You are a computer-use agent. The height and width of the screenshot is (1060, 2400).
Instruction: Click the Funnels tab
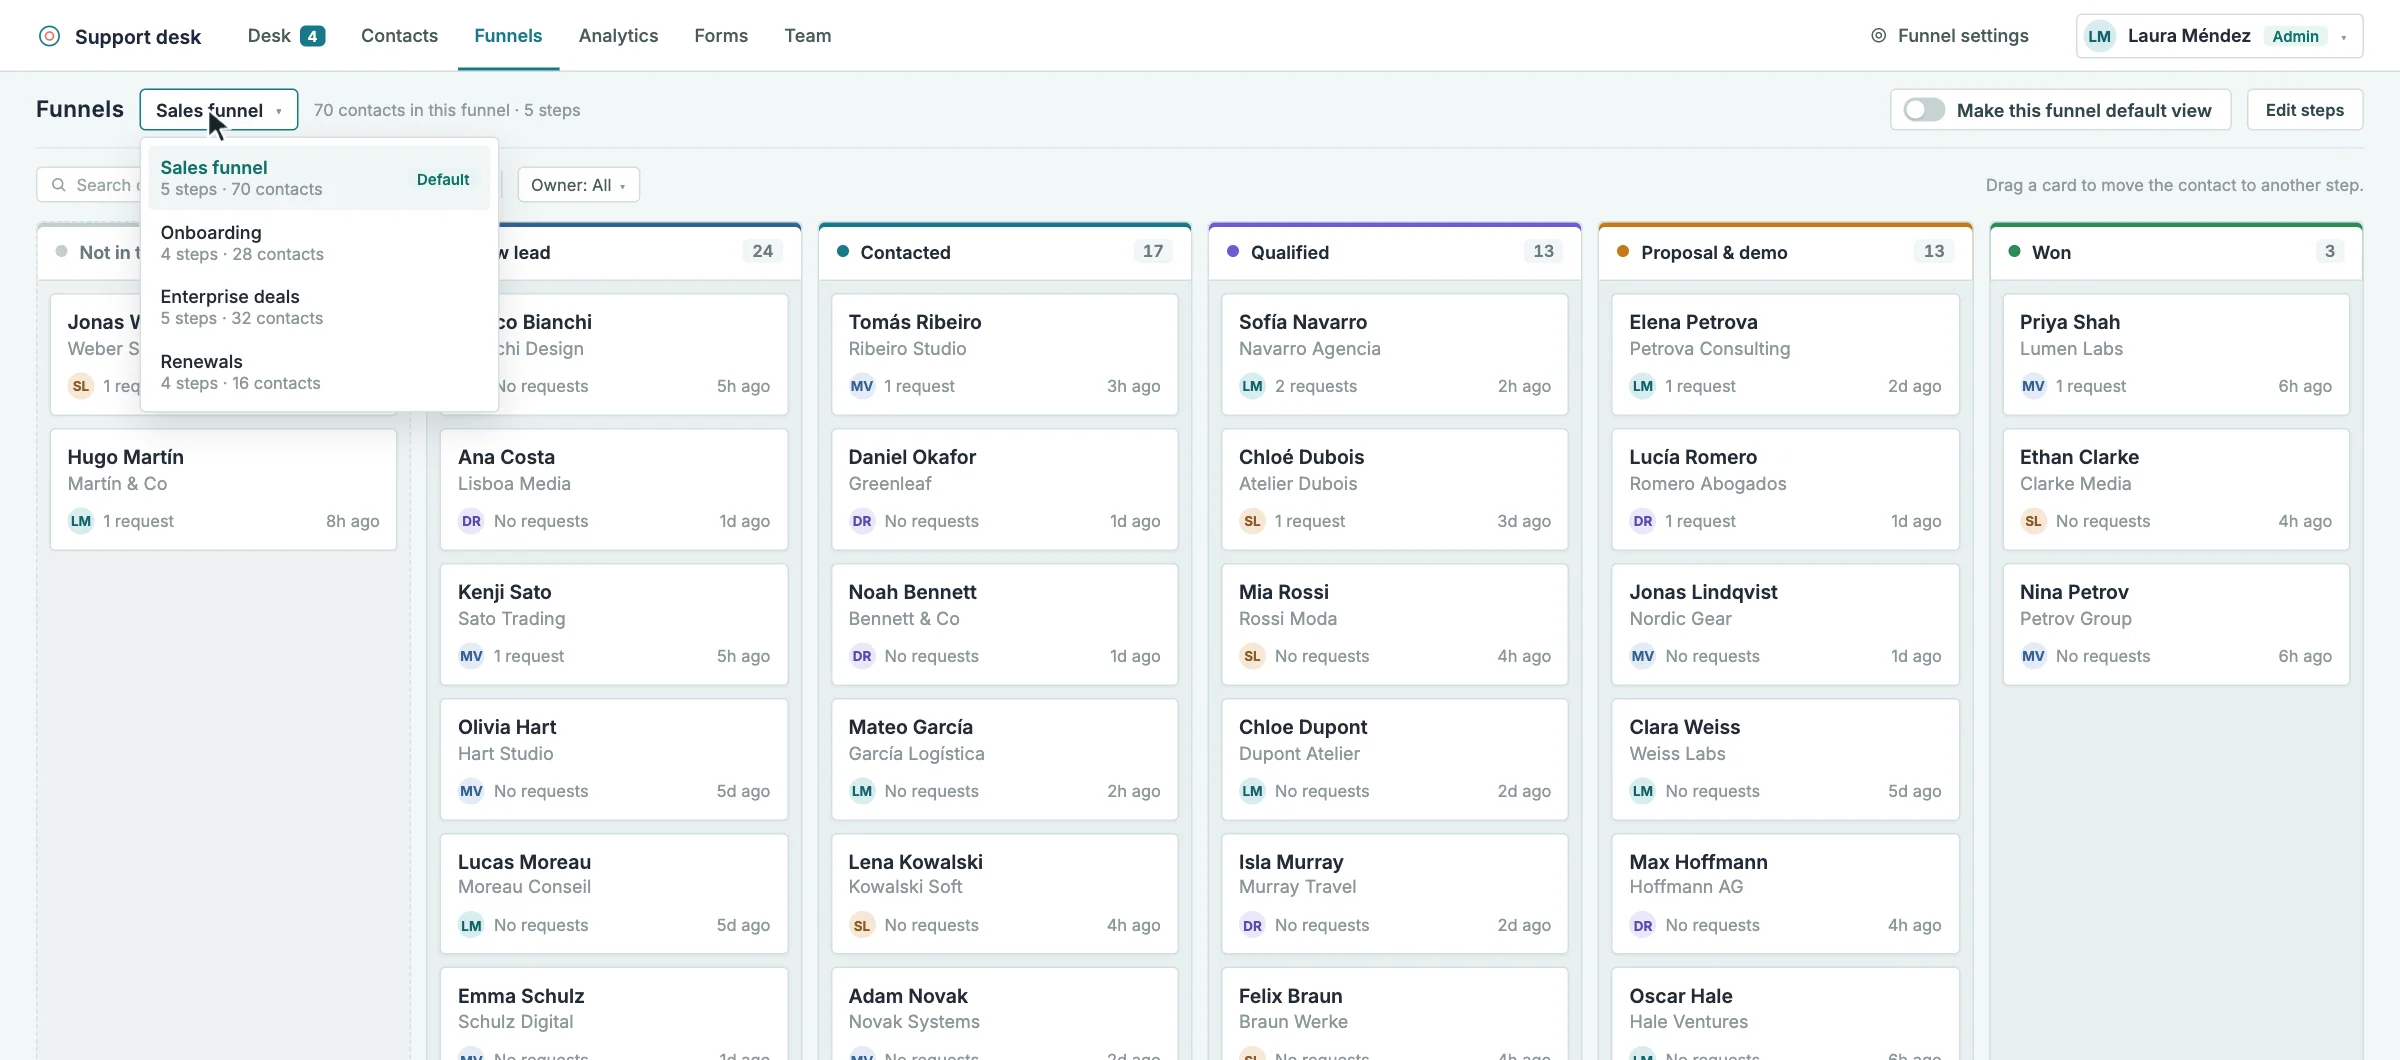pyautogui.click(x=508, y=36)
